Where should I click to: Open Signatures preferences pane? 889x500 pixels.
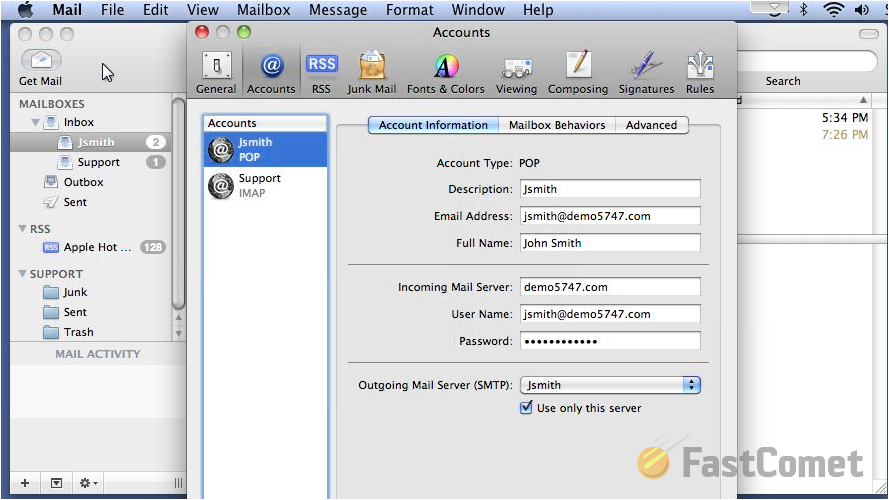click(646, 73)
